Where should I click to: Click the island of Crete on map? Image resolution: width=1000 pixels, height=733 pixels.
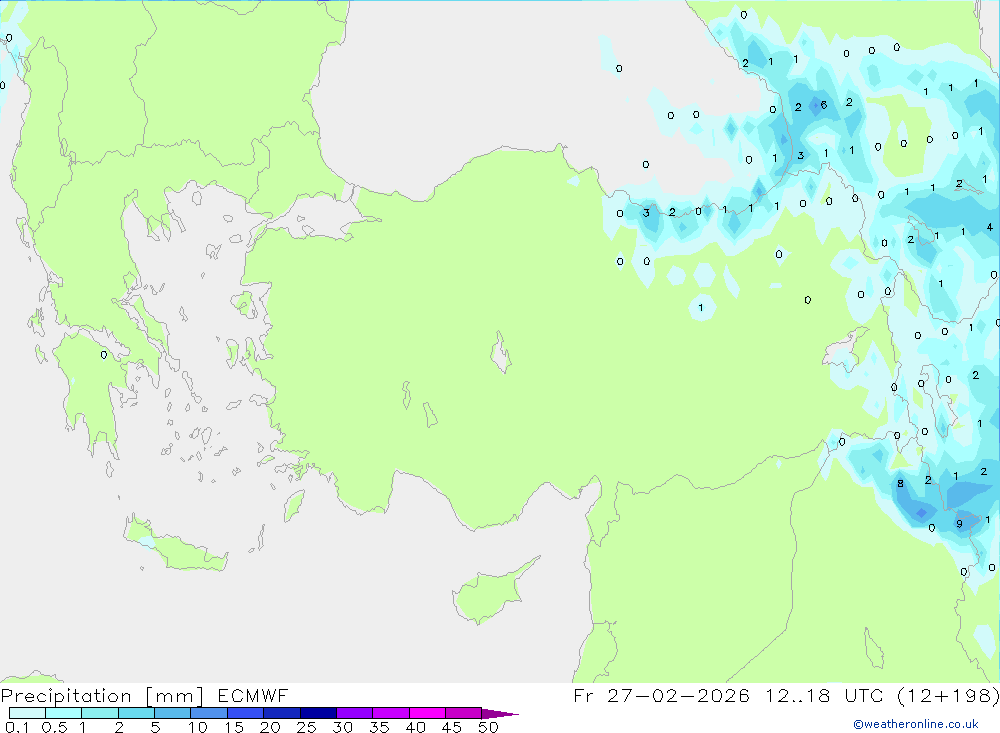point(175,544)
